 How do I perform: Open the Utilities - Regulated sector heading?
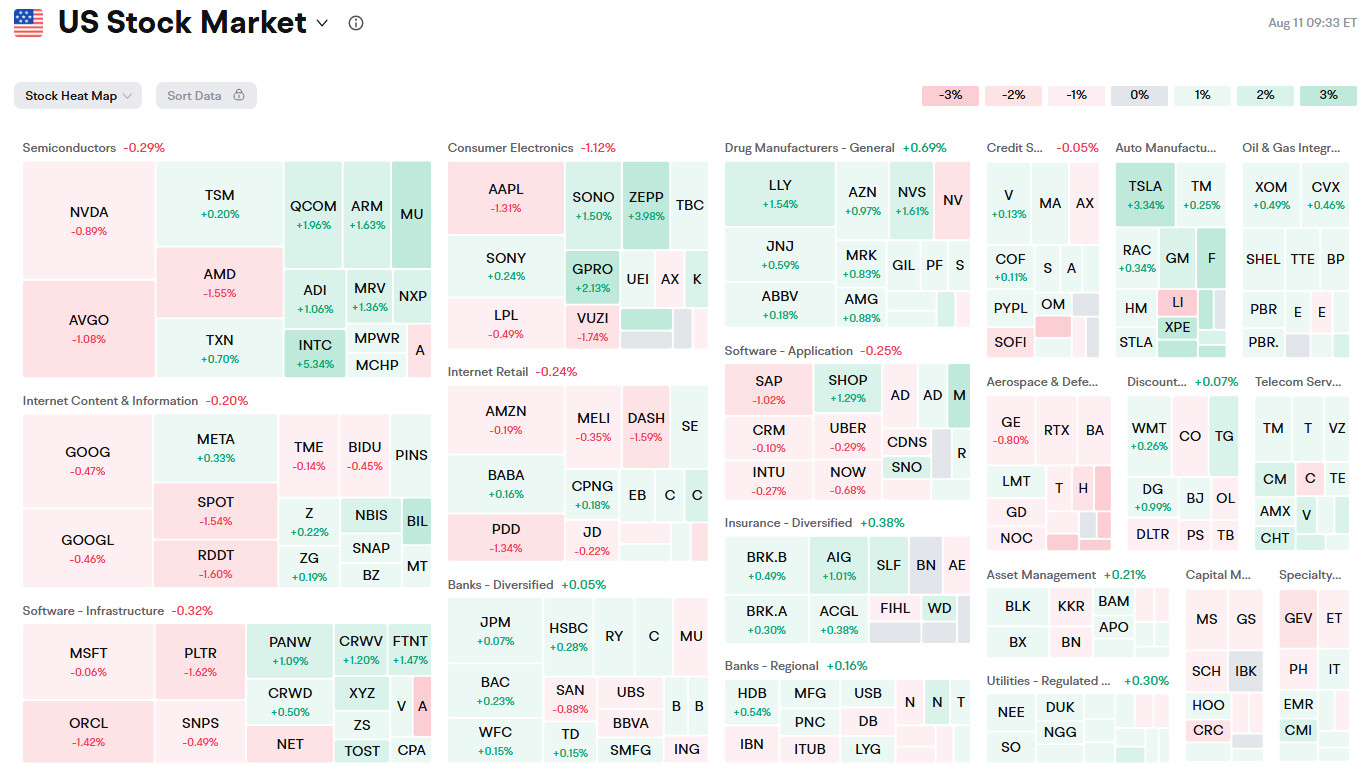(x=1049, y=681)
